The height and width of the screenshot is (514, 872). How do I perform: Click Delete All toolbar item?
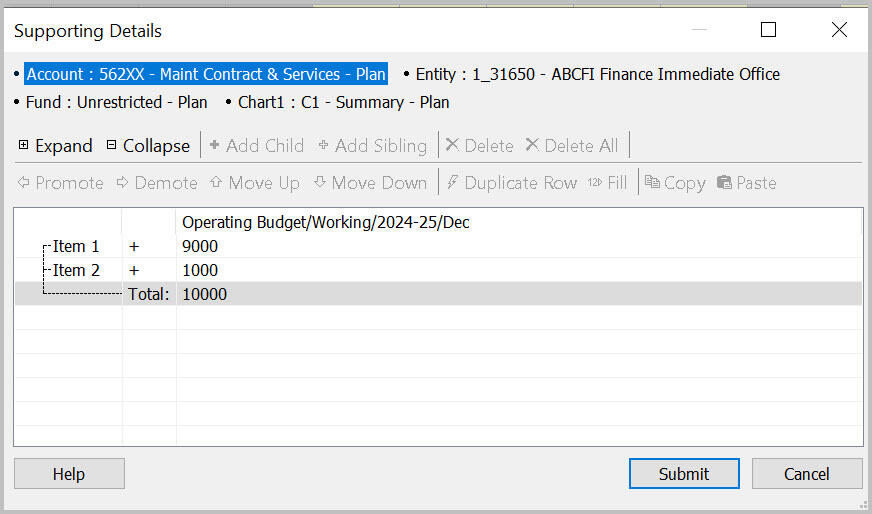click(572, 146)
